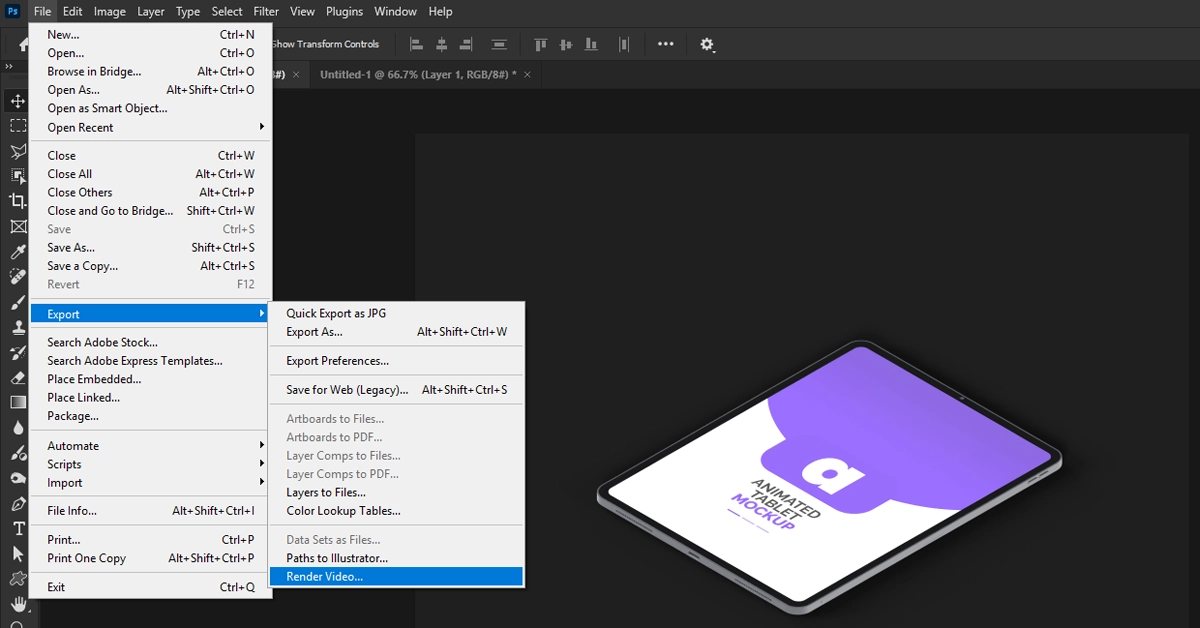The height and width of the screenshot is (628, 1200).
Task: Choose Export Preferences
Action: point(396,361)
